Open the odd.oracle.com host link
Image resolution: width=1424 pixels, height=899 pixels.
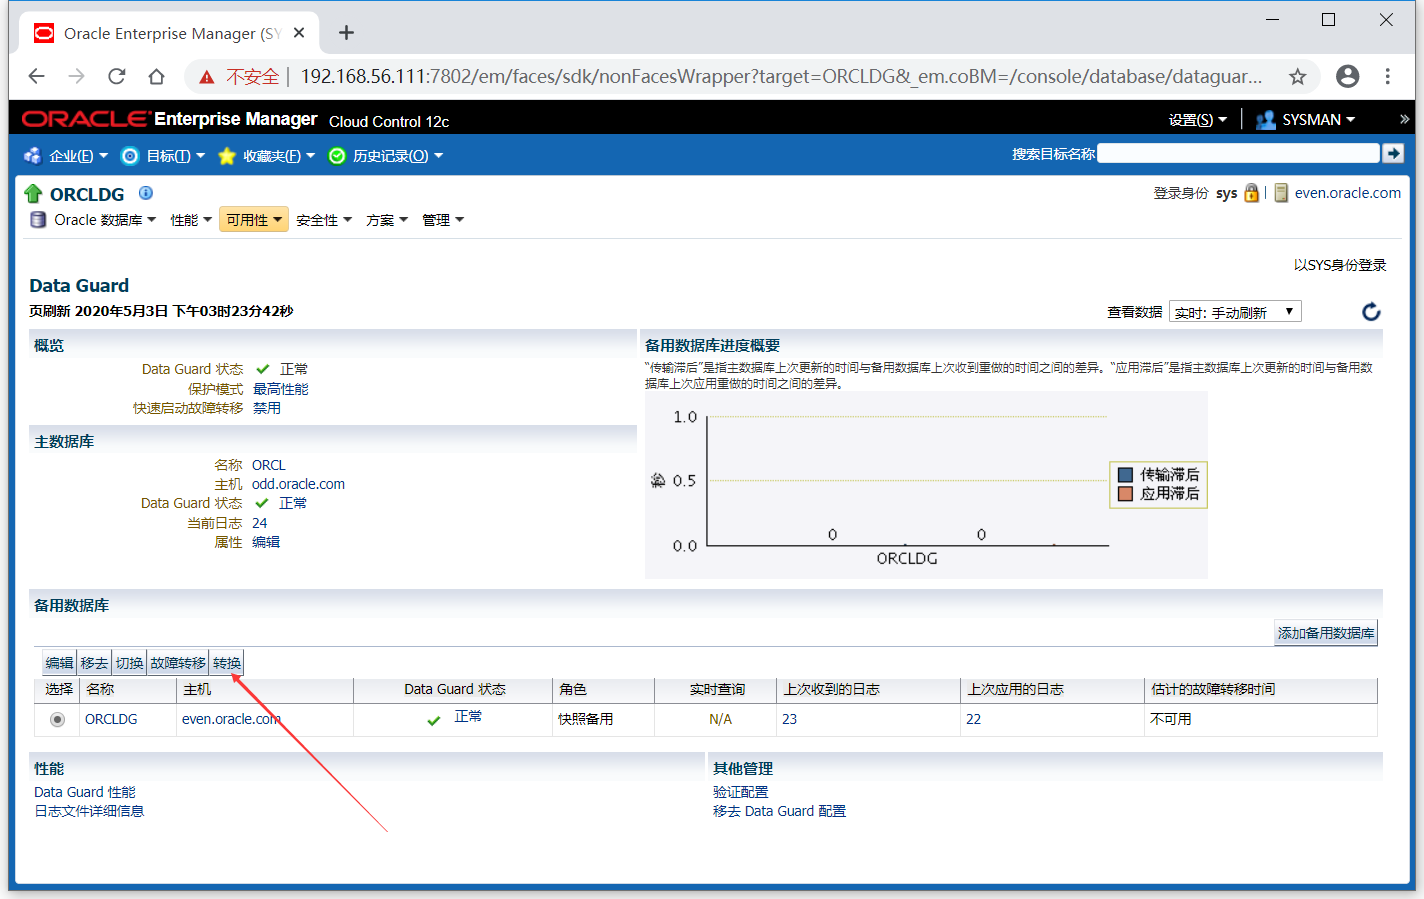[x=298, y=484]
